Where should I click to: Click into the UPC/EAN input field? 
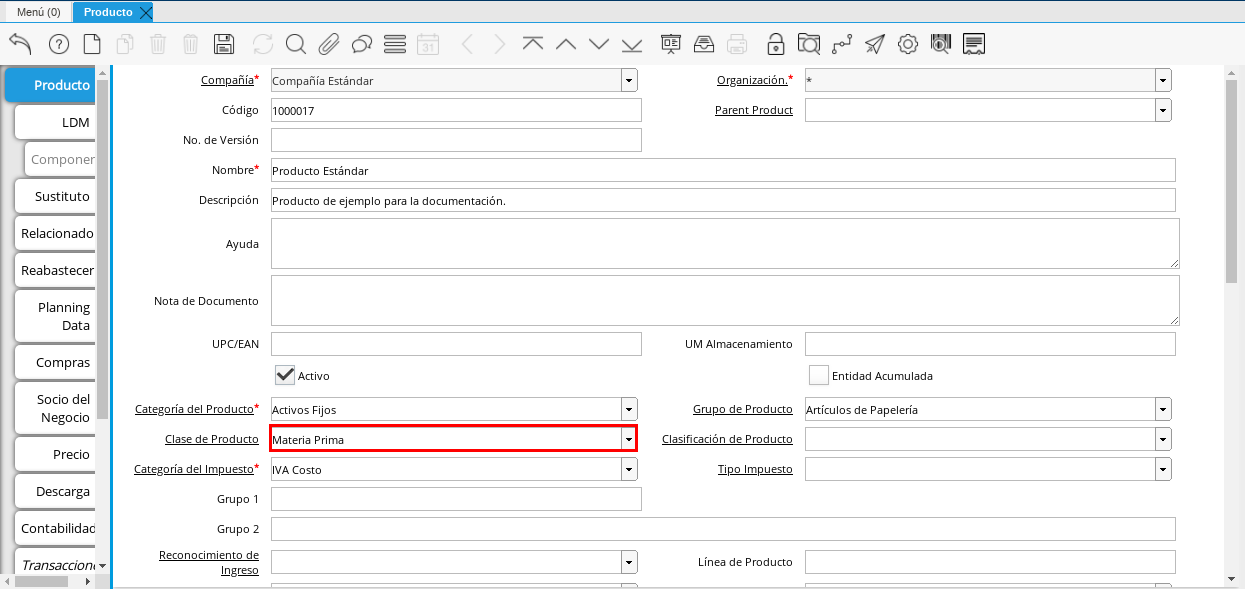point(455,344)
